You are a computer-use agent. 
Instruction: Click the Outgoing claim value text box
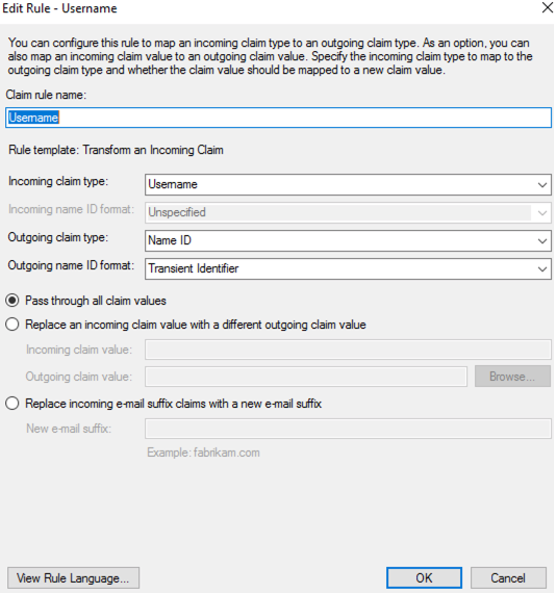306,377
